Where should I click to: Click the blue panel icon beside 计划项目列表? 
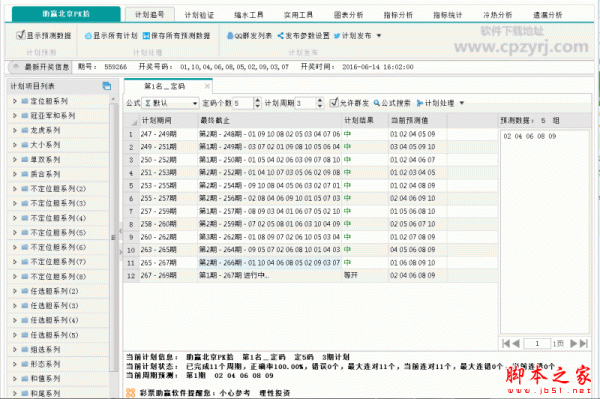pyautogui.click(x=107, y=86)
